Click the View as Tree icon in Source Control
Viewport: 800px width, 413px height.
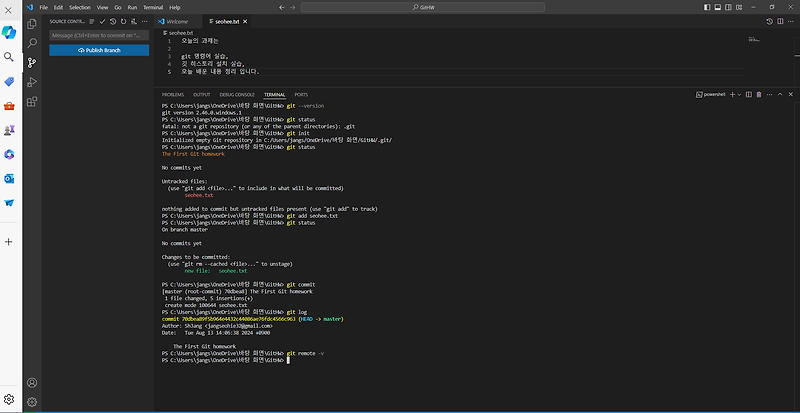point(92,21)
